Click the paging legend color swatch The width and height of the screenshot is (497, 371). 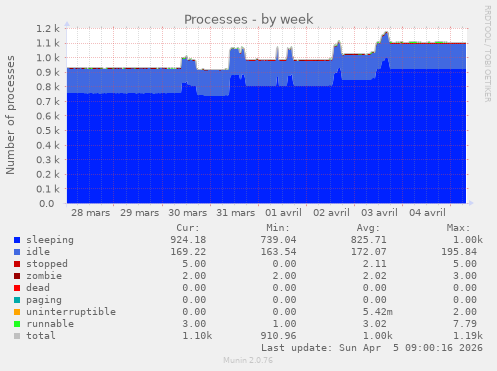pos(17,300)
